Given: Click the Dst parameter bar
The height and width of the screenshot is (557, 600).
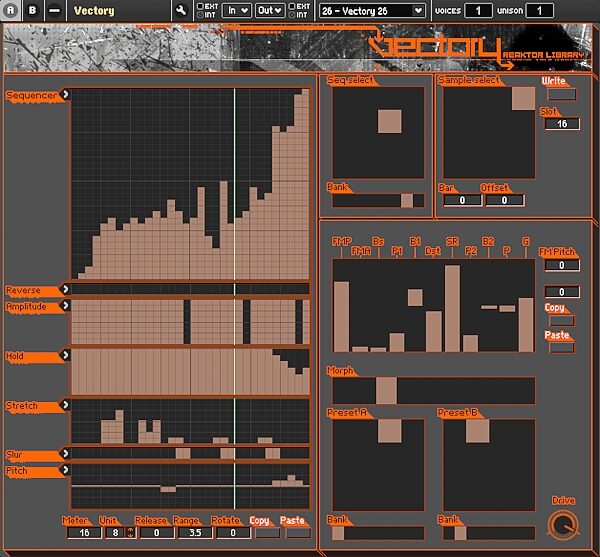Looking at the screenshot, I should 434,331.
